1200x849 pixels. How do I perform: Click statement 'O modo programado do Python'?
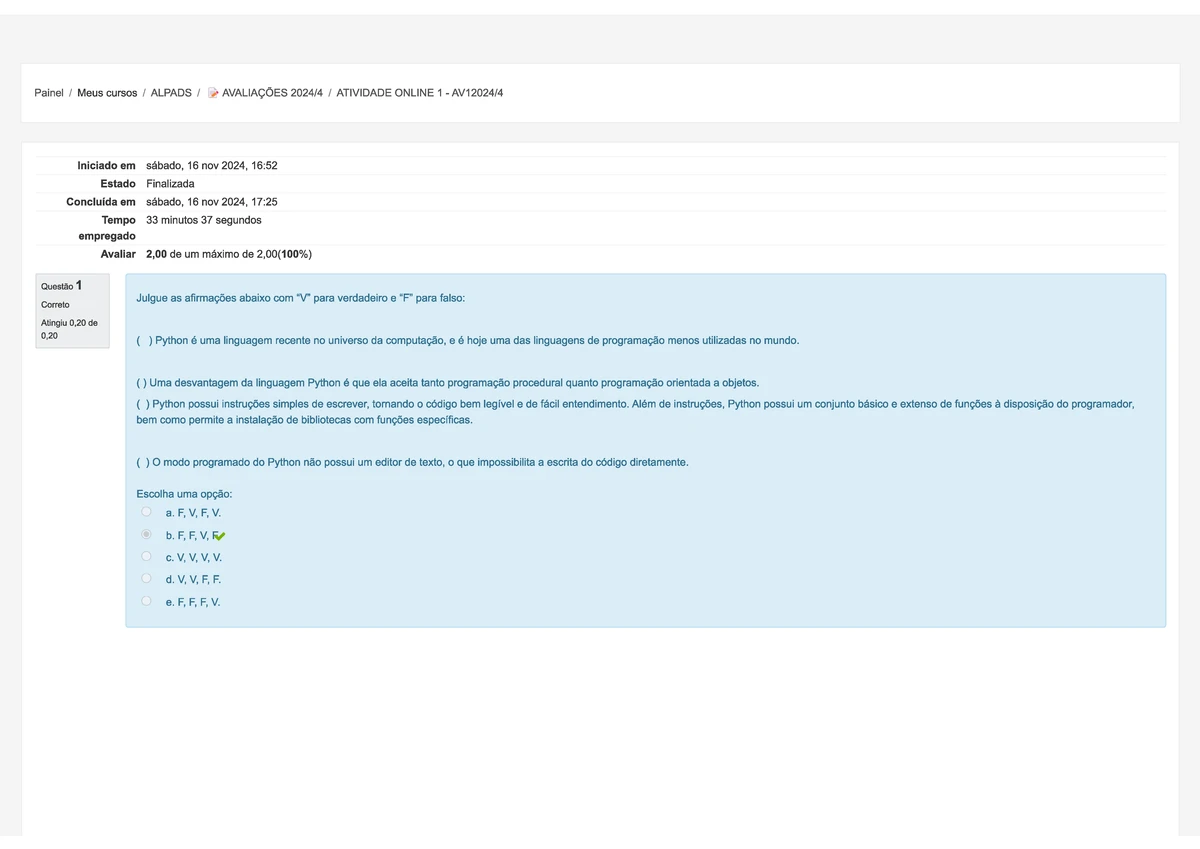tap(412, 462)
